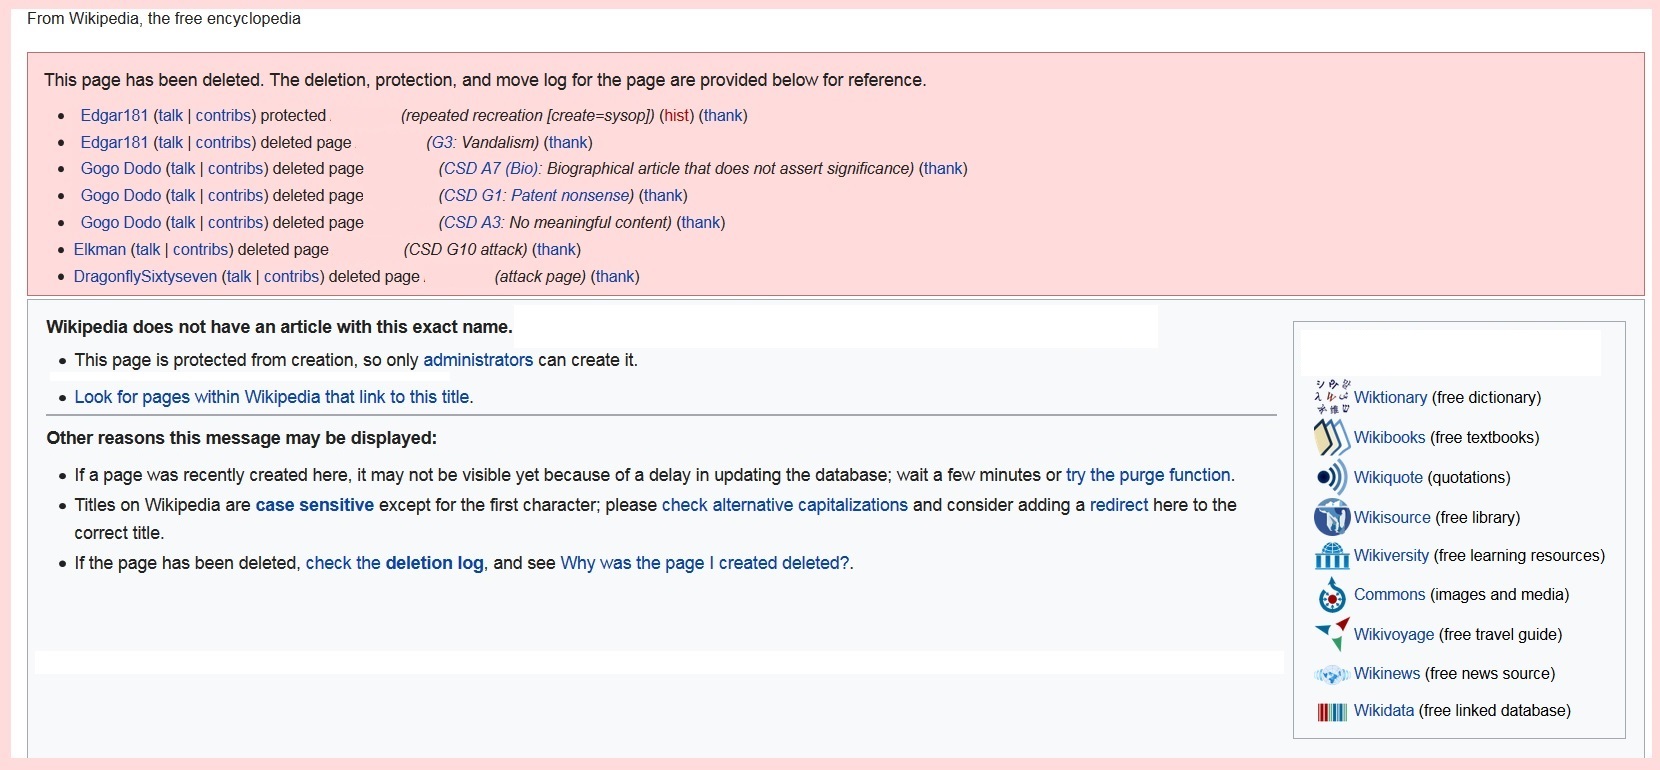Thank Edgar181 for the protection action
Viewport: 1660px width, 770px height.
pyautogui.click(x=722, y=115)
